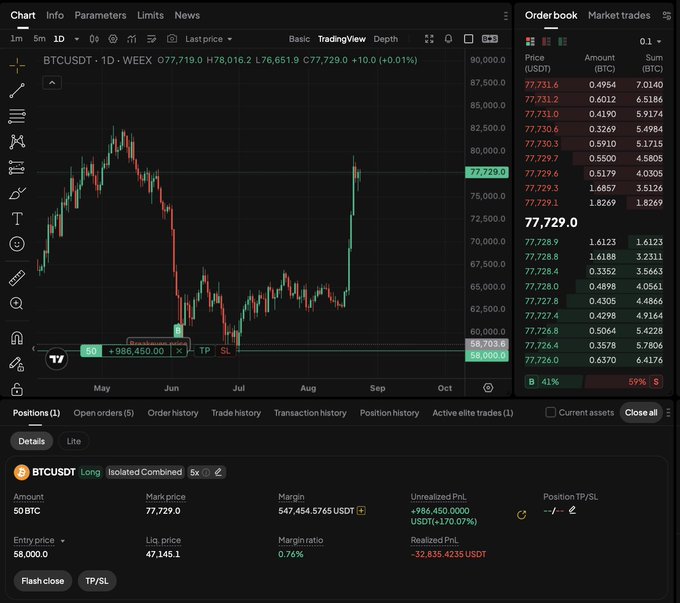Image resolution: width=680 pixels, height=603 pixels.
Task: Open Active elite trades (1) tab
Action: coord(473,413)
